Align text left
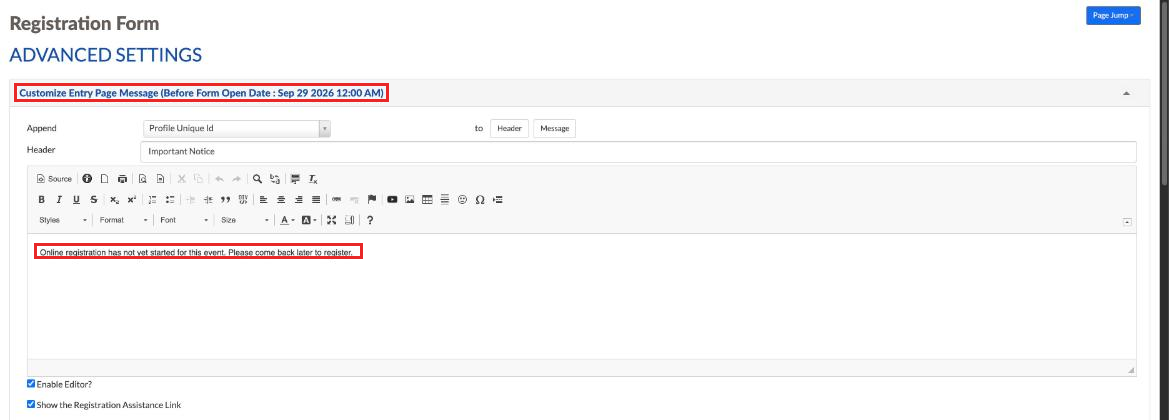 pos(263,200)
